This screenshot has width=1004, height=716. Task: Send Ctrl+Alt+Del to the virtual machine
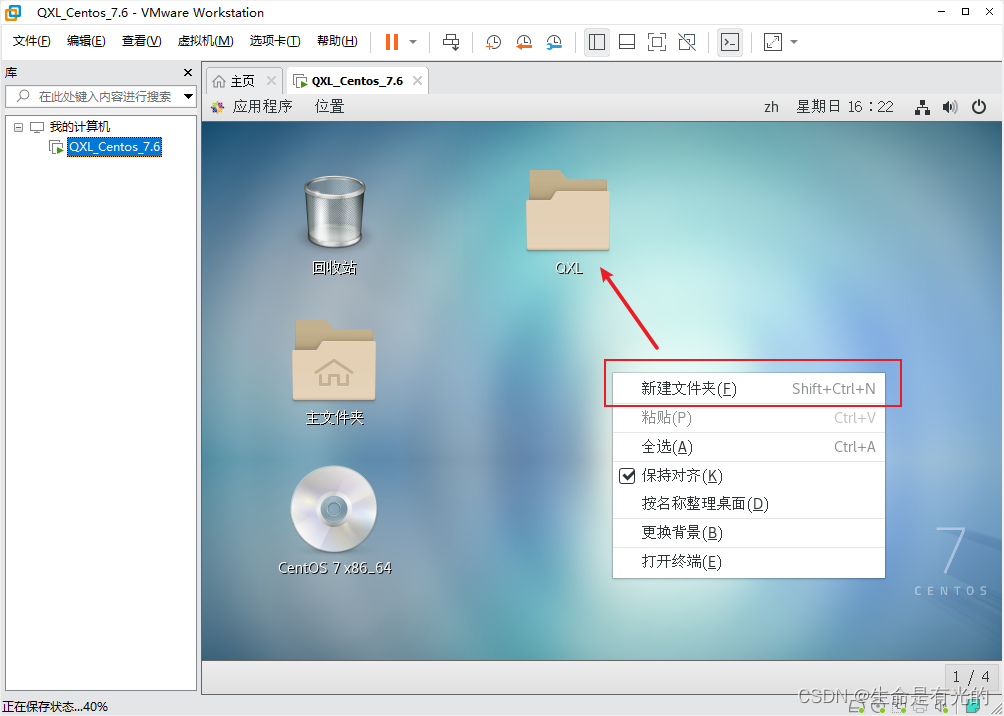tap(451, 42)
